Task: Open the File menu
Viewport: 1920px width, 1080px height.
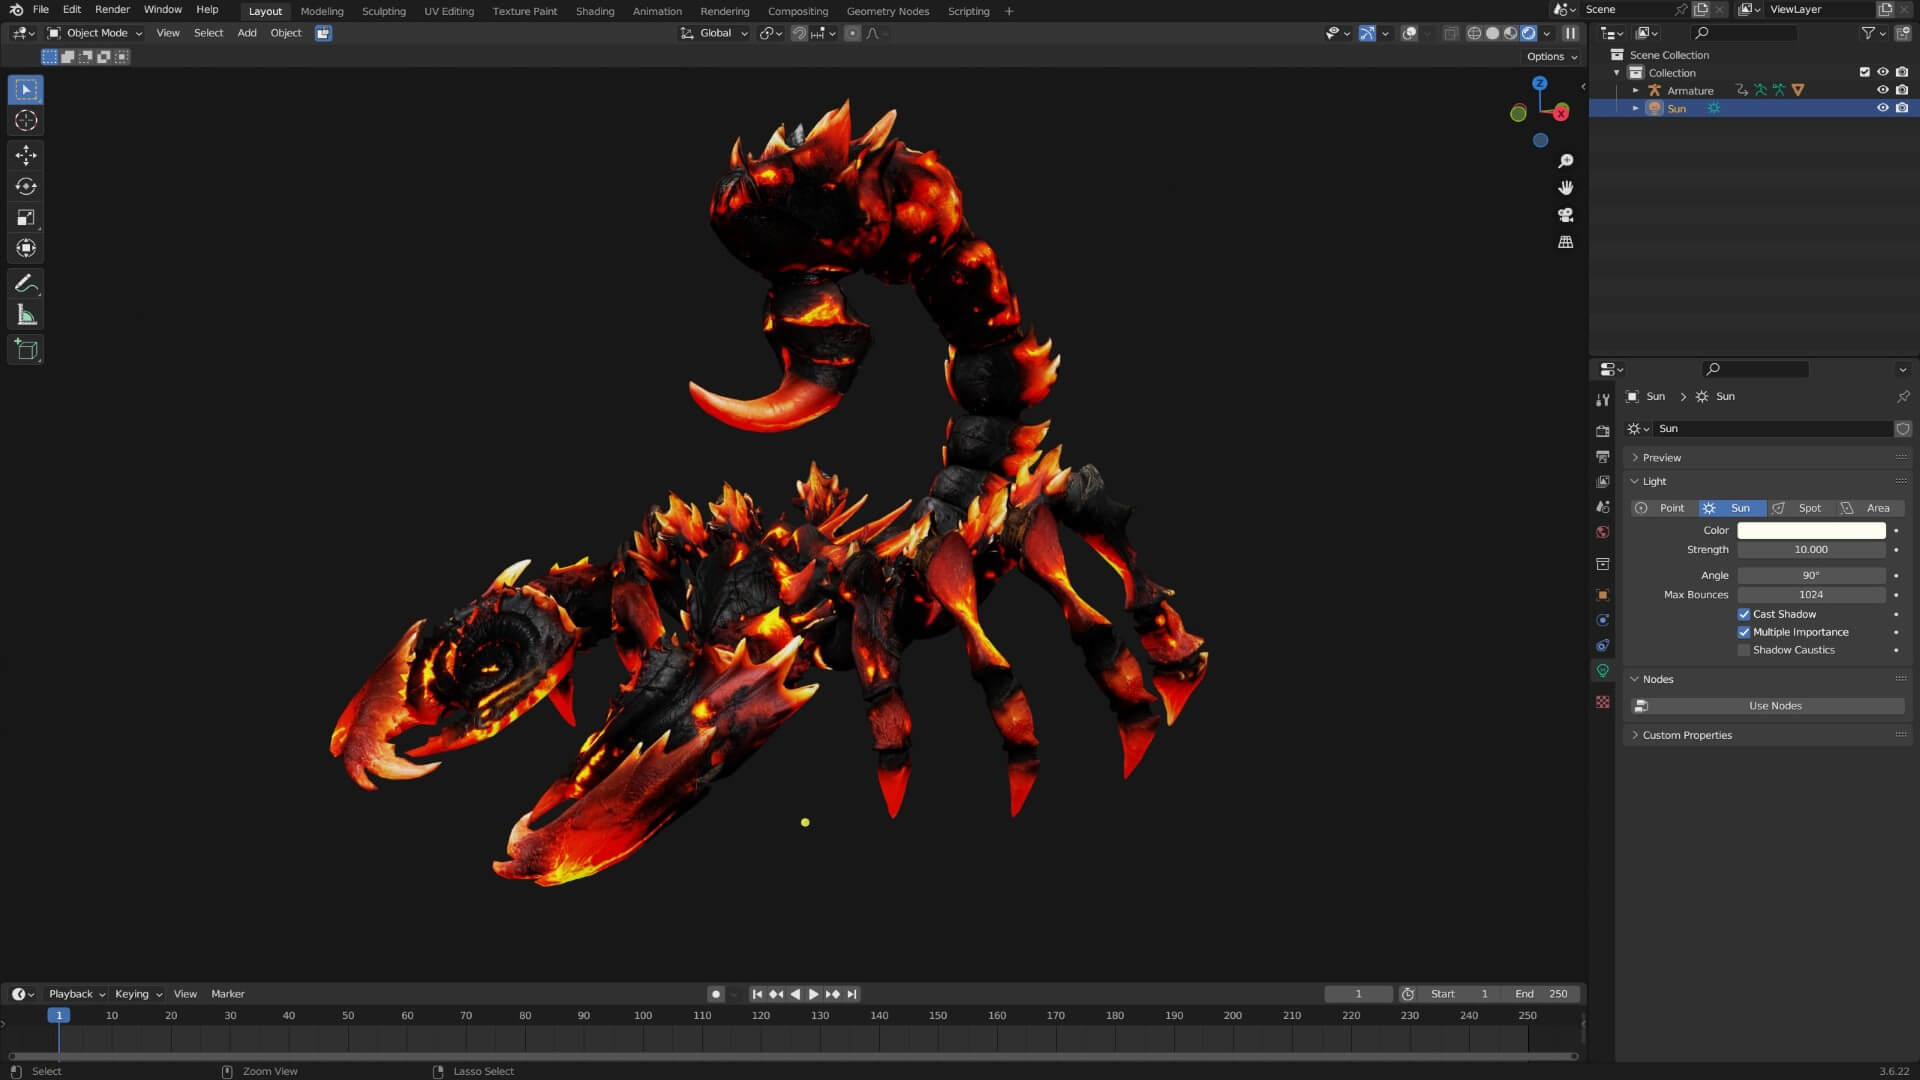Action: pyautogui.click(x=41, y=10)
